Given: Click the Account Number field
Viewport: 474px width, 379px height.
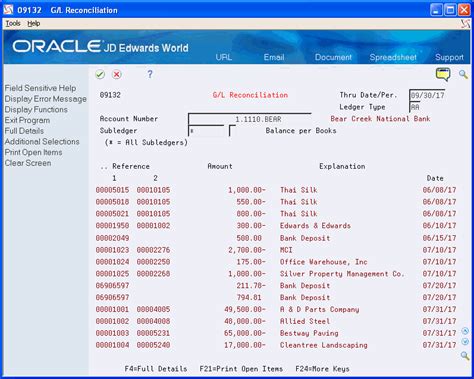Looking at the screenshot, I should point(250,119).
